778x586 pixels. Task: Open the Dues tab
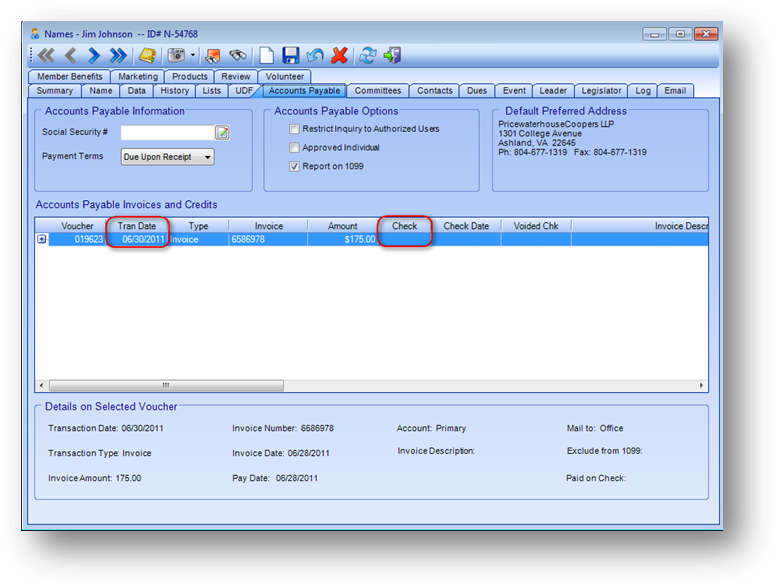(477, 91)
